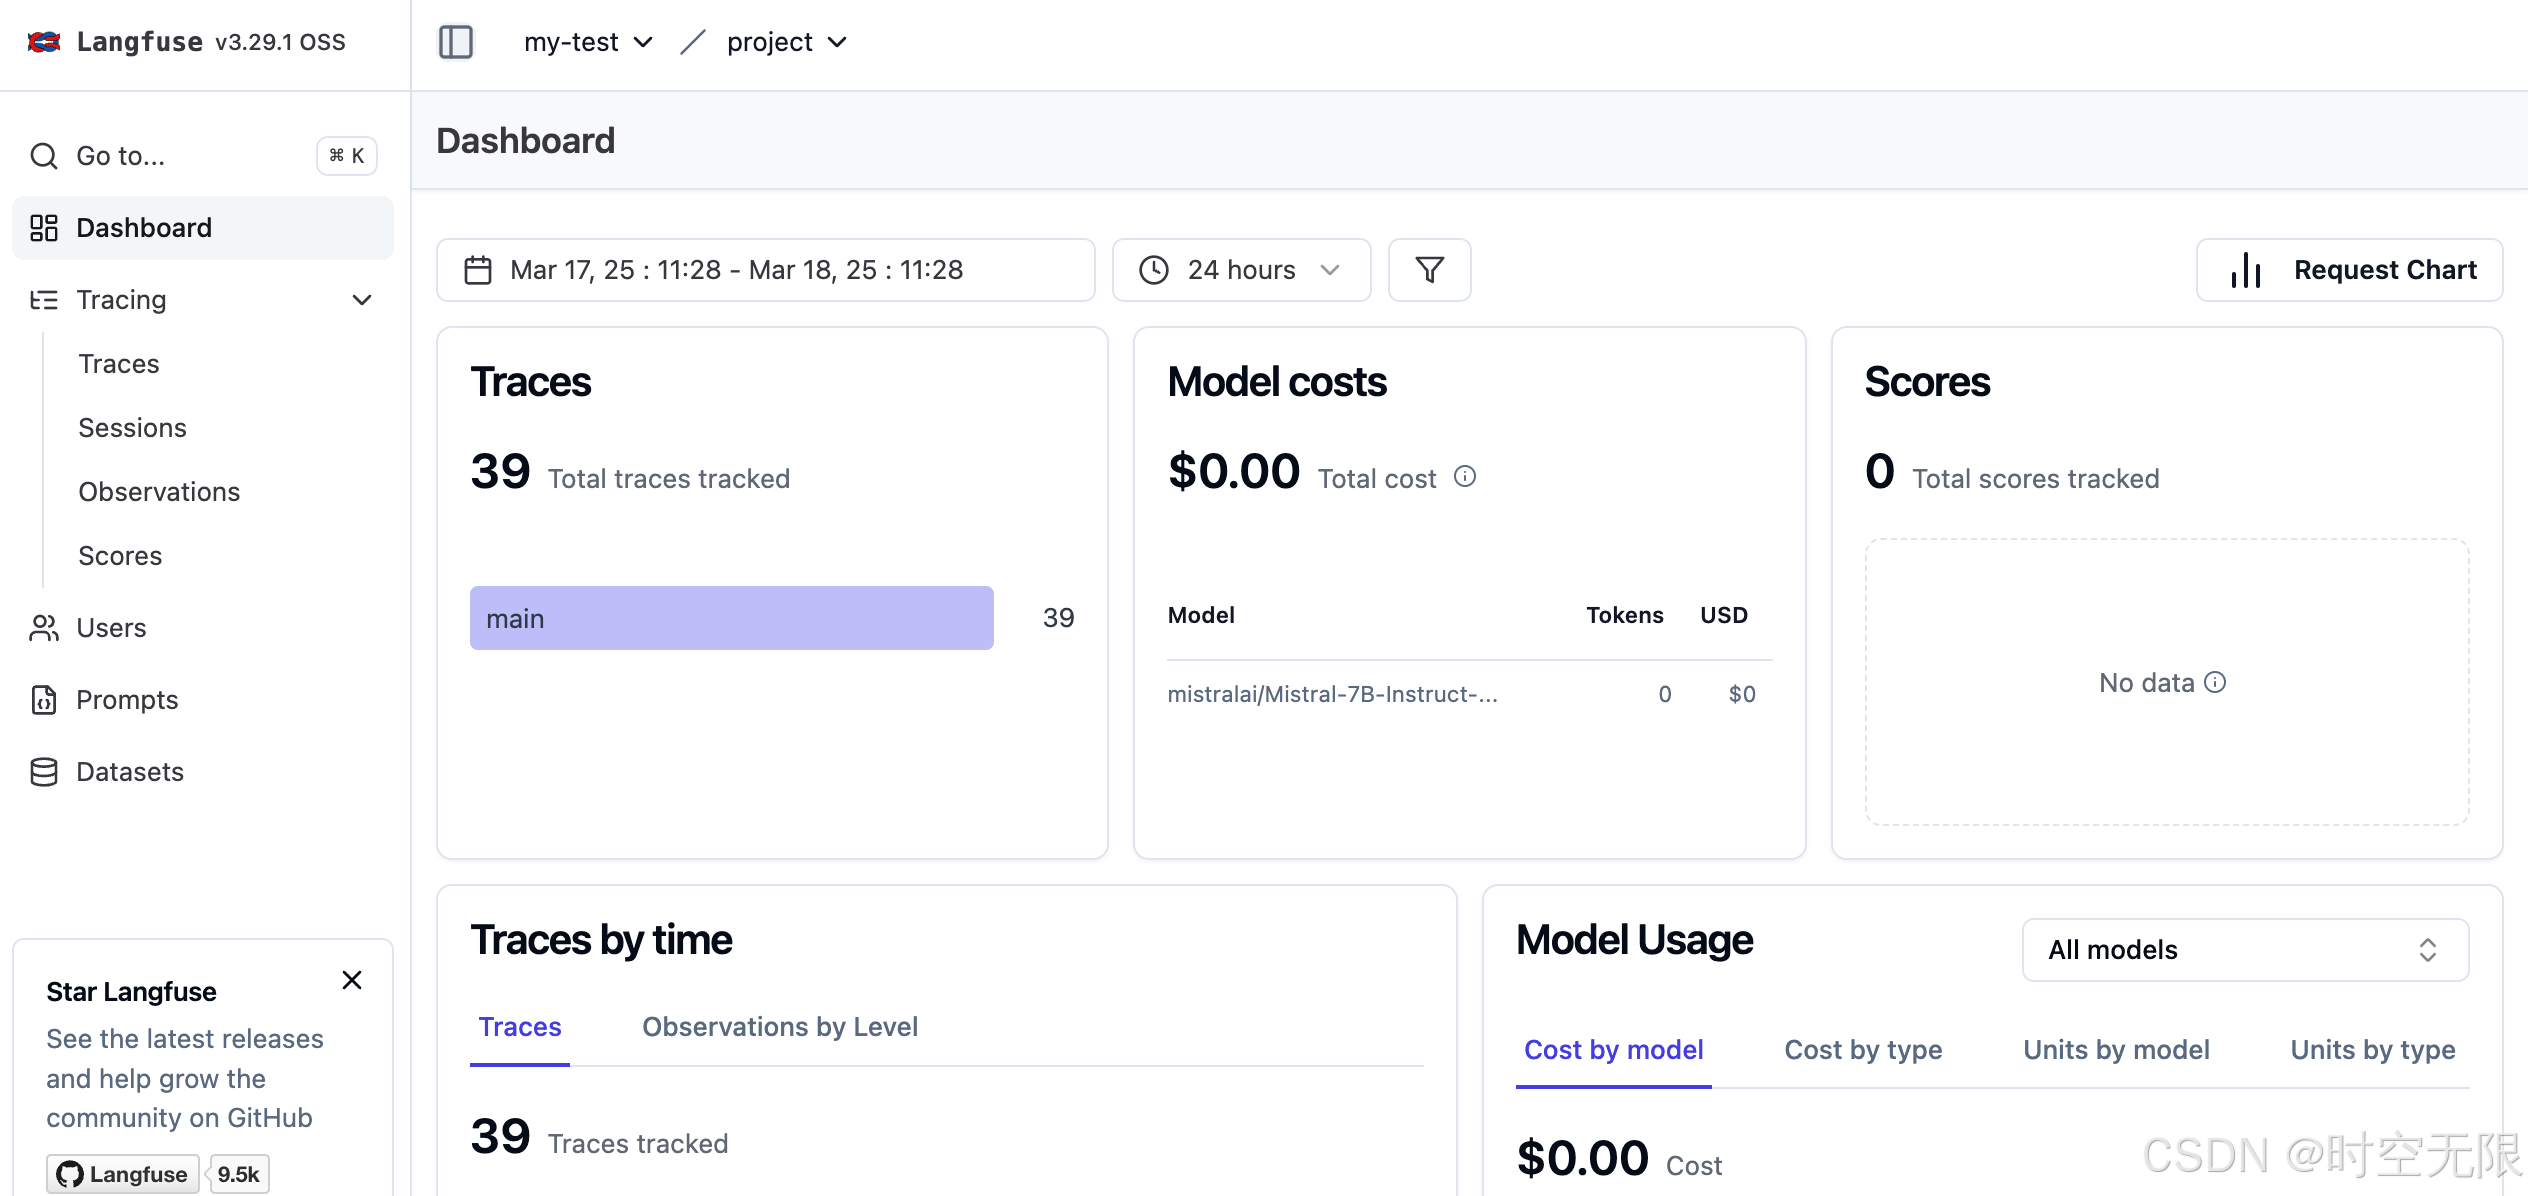2528x1196 pixels.
Task: Click the GitHub icon on the Langfuse badge
Action: point(70,1174)
